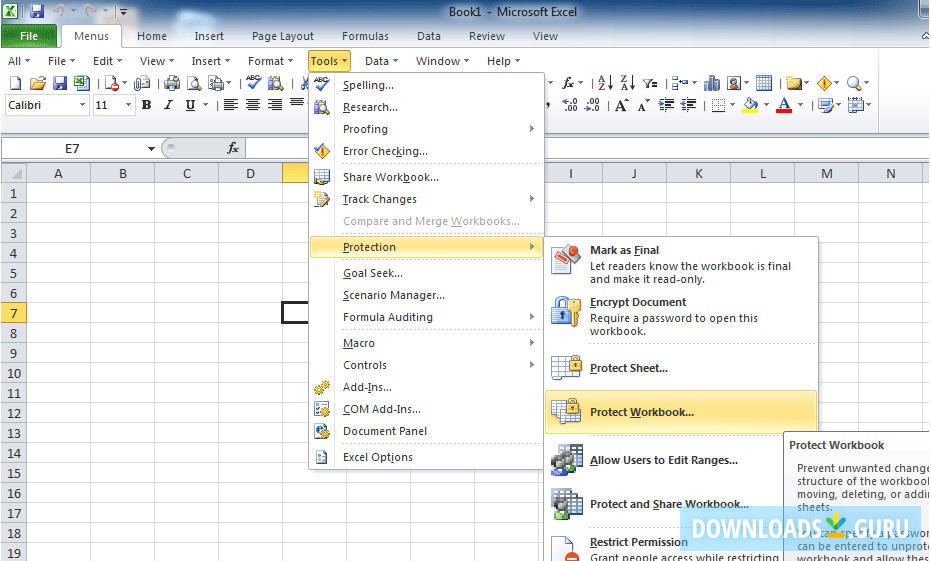Open a file with the Open folder icon
Image resolution: width=931 pixels, height=561 pixels.
coord(38,84)
